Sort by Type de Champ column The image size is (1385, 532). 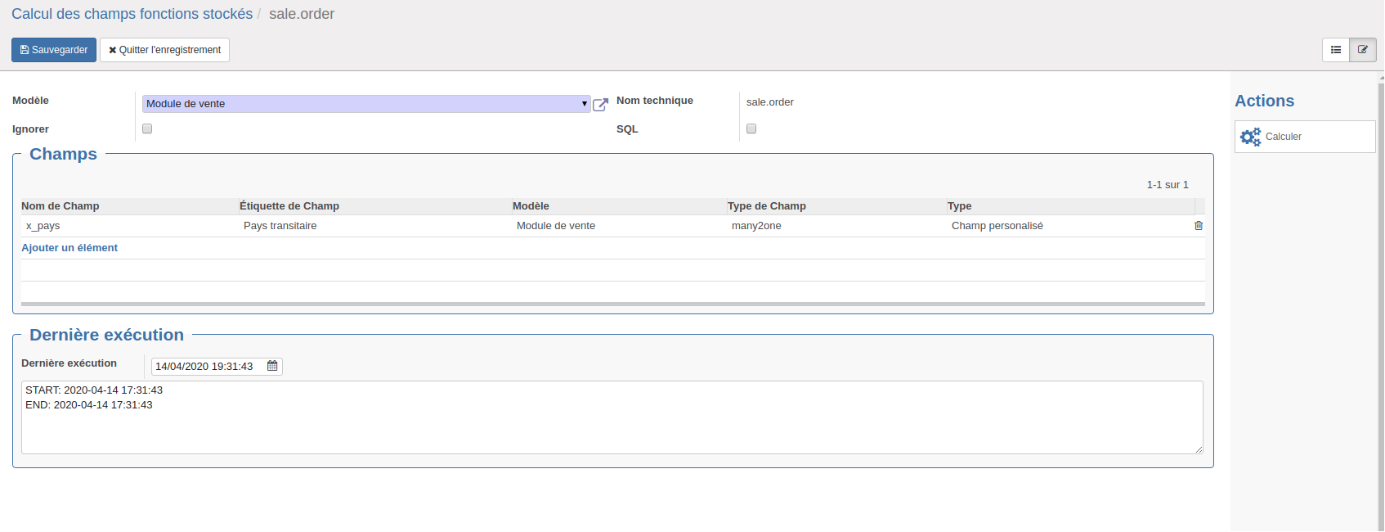pyautogui.click(x=767, y=206)
